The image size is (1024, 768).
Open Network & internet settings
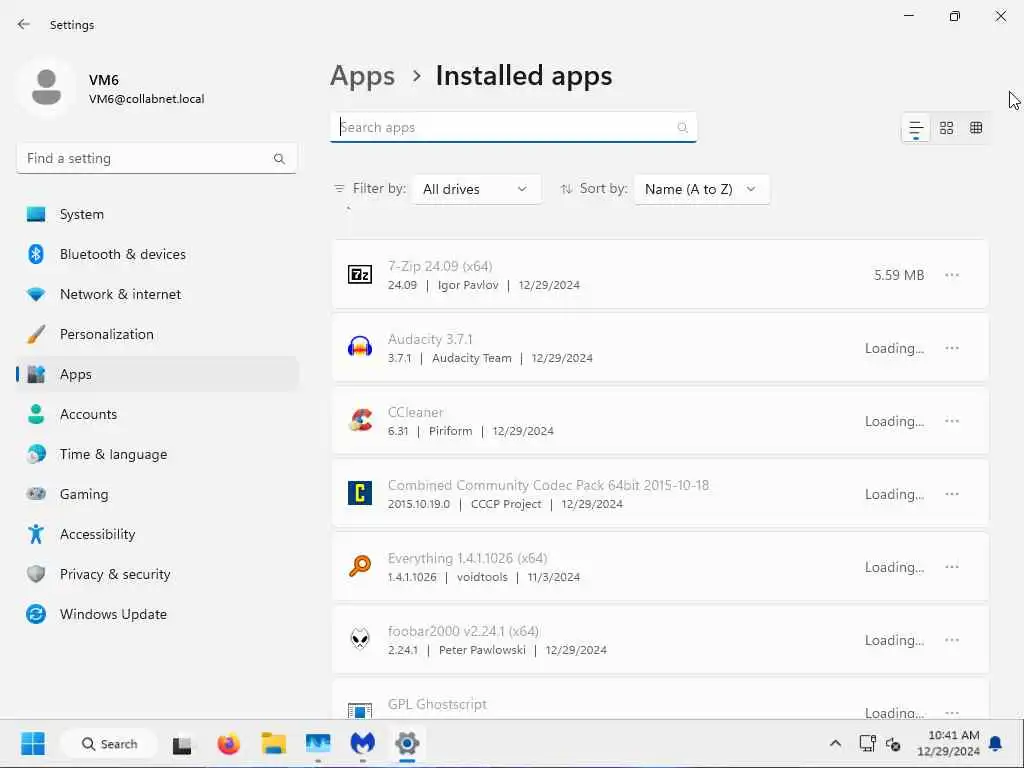(157, 294)
